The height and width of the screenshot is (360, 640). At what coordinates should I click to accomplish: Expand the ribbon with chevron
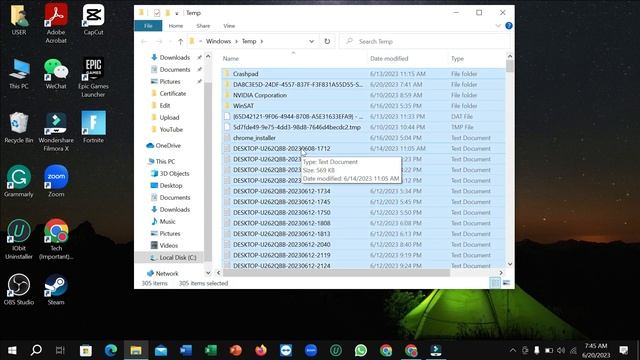tap(498, 26)
